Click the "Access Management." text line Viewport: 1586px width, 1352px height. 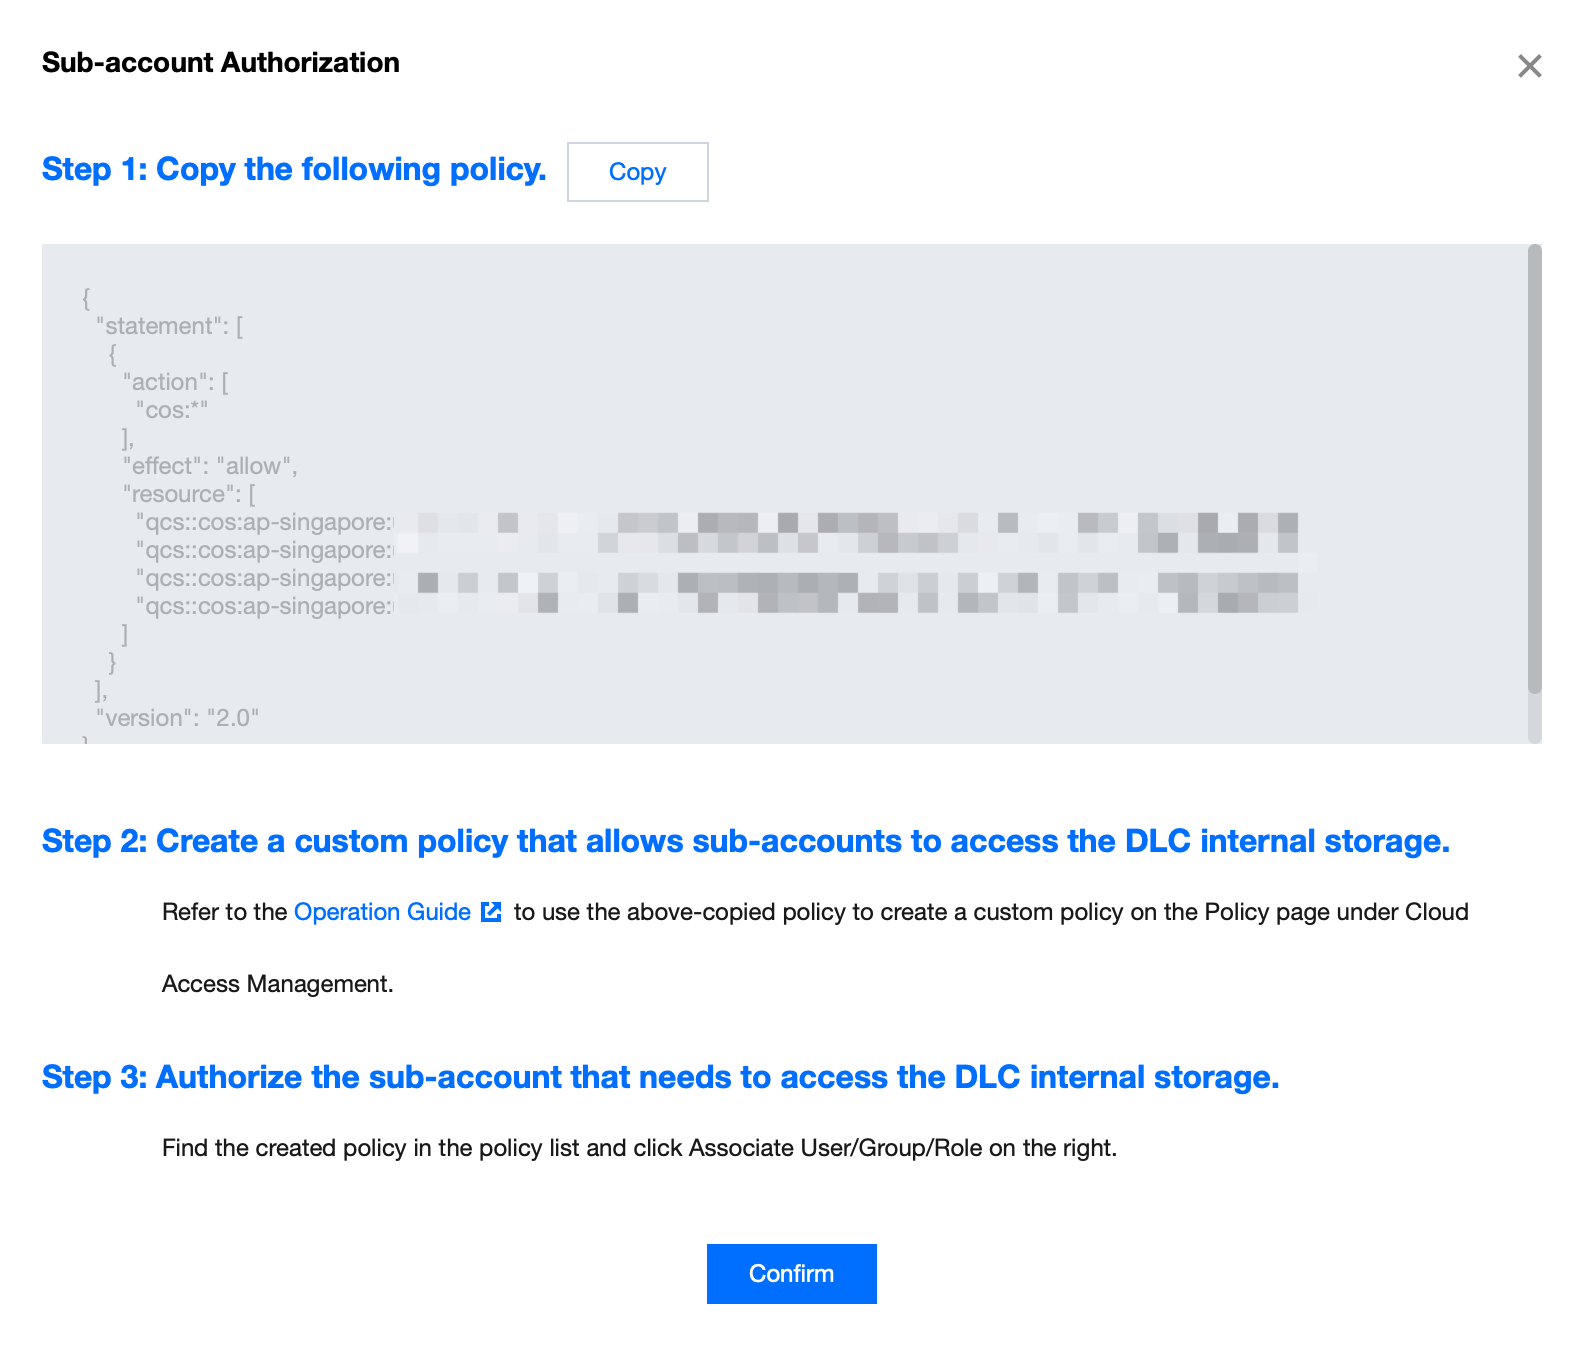click(277, 984)
